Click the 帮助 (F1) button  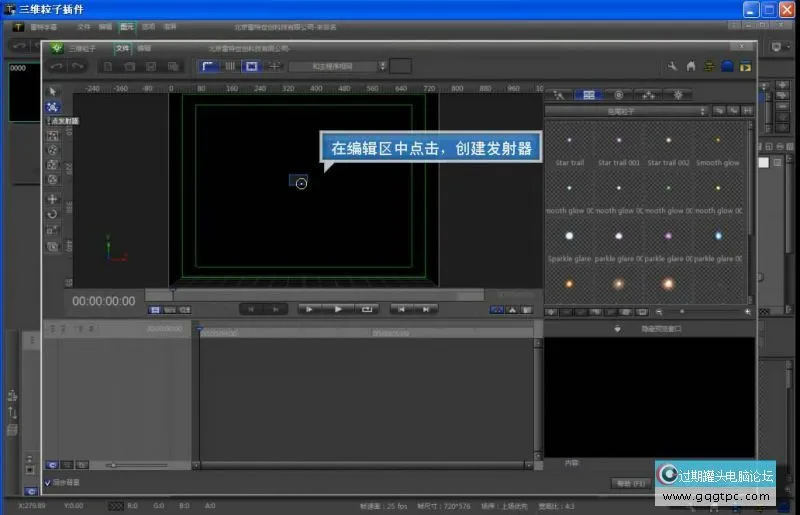point(631,483)
